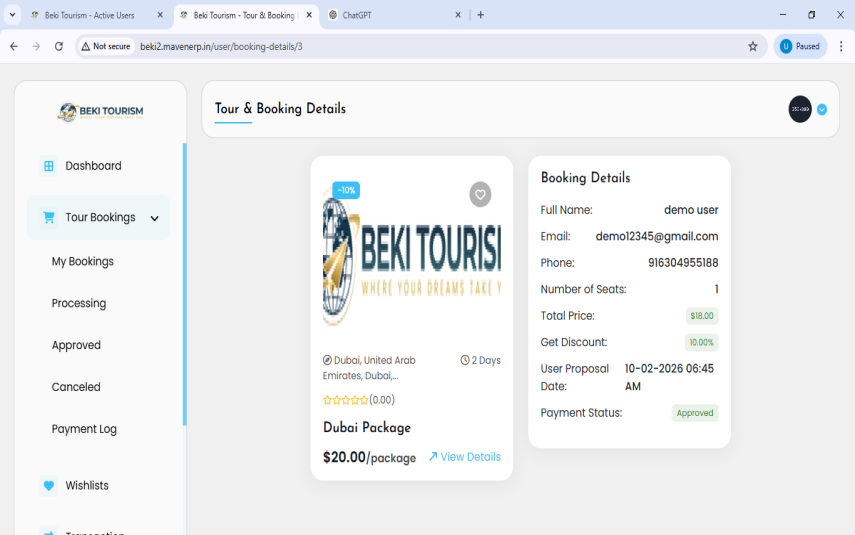Bookmark this page with the star icon
The image size is (855, 535).
(753, 46)
